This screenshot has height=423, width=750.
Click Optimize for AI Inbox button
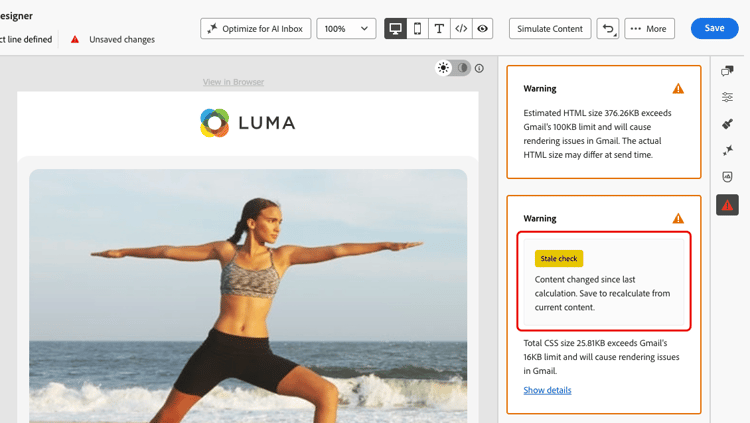point(255,29)
